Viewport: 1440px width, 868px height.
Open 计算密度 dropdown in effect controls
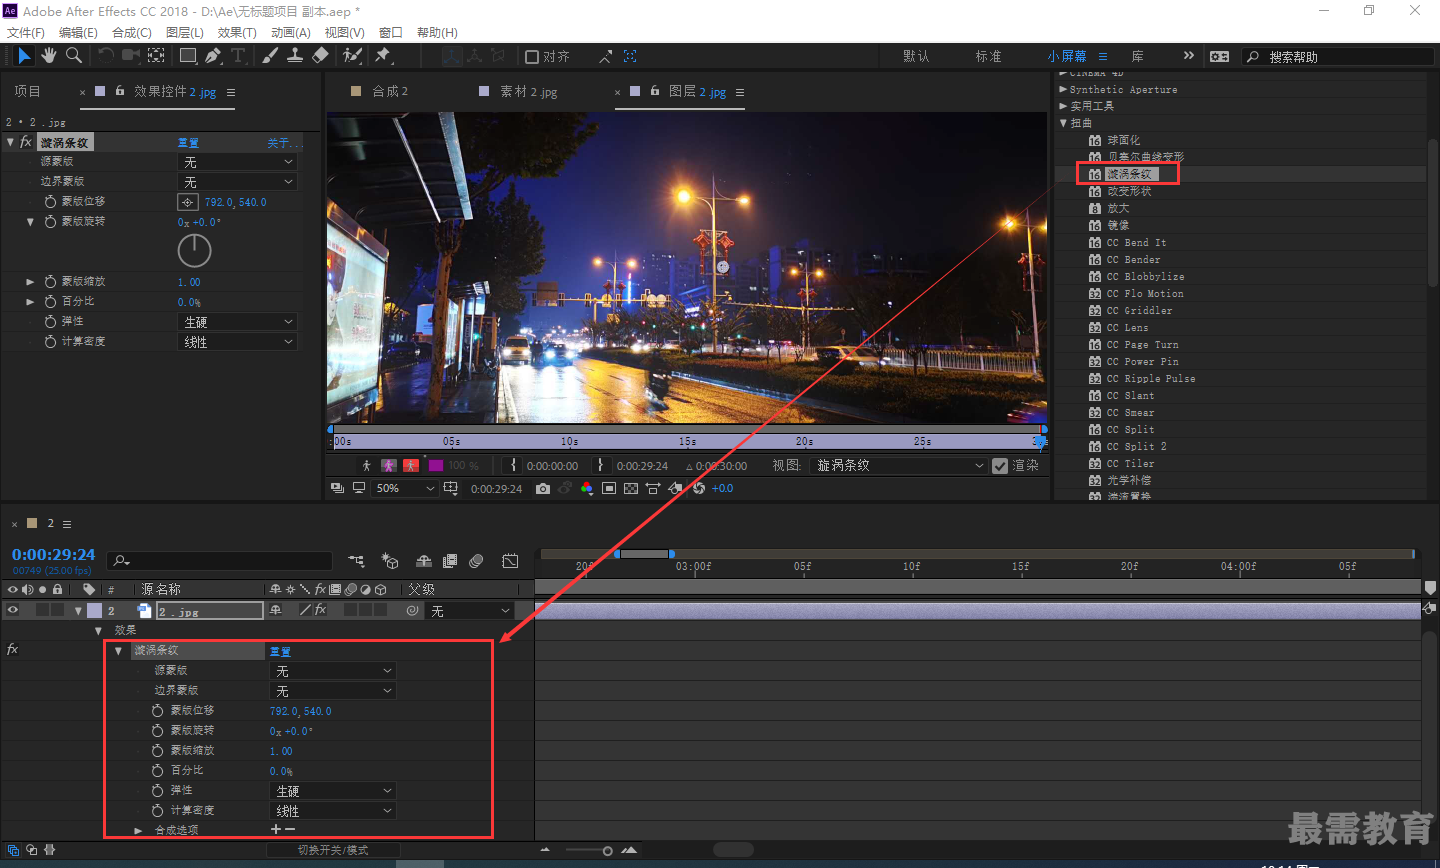238,342
